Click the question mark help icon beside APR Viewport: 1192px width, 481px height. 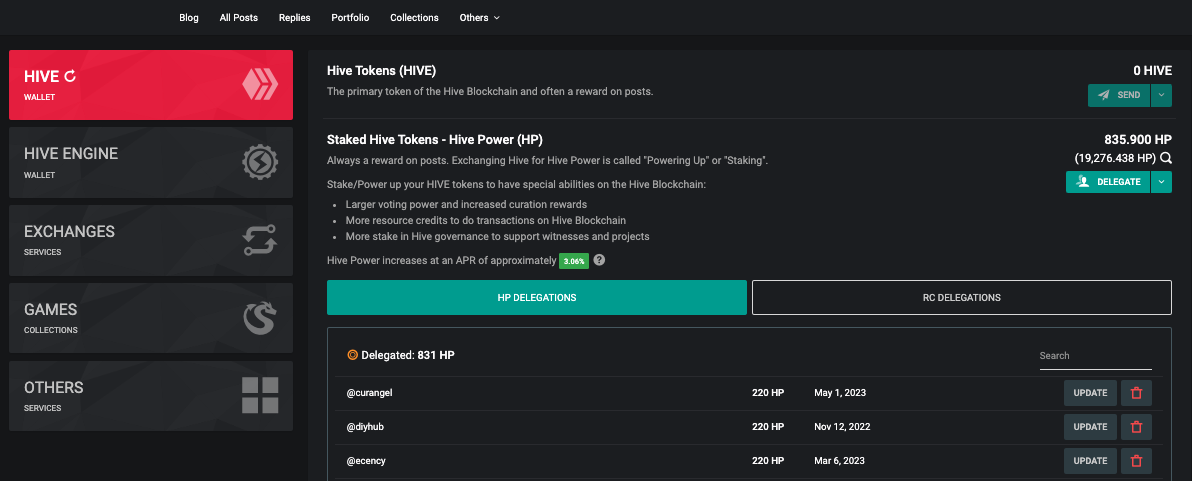[x=599, y=260]
